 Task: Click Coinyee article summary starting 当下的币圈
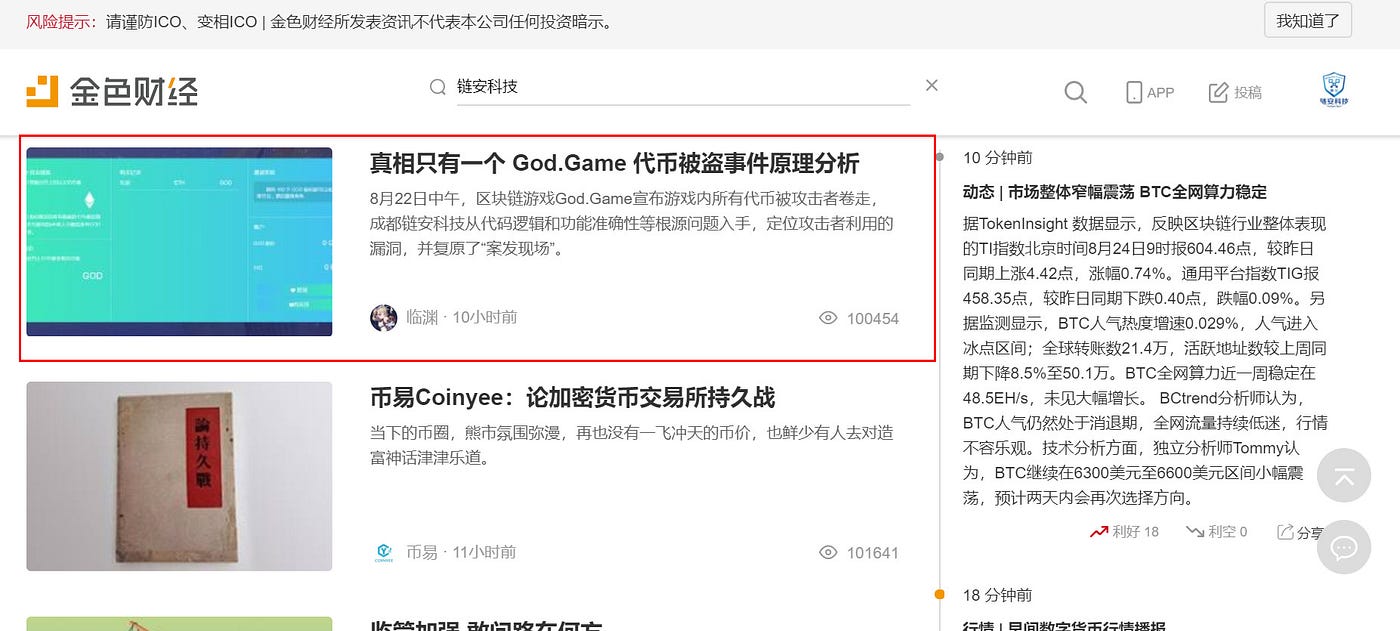click(x=631, y=445)
